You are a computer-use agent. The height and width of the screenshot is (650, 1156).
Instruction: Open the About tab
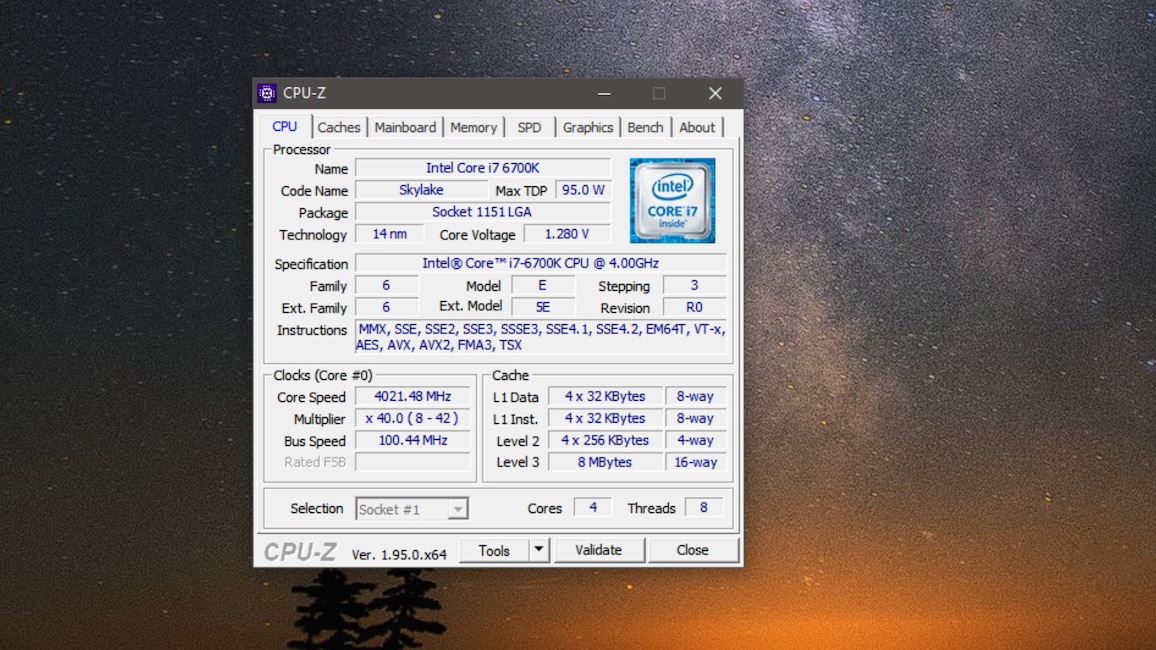click(x=697, y=127)
